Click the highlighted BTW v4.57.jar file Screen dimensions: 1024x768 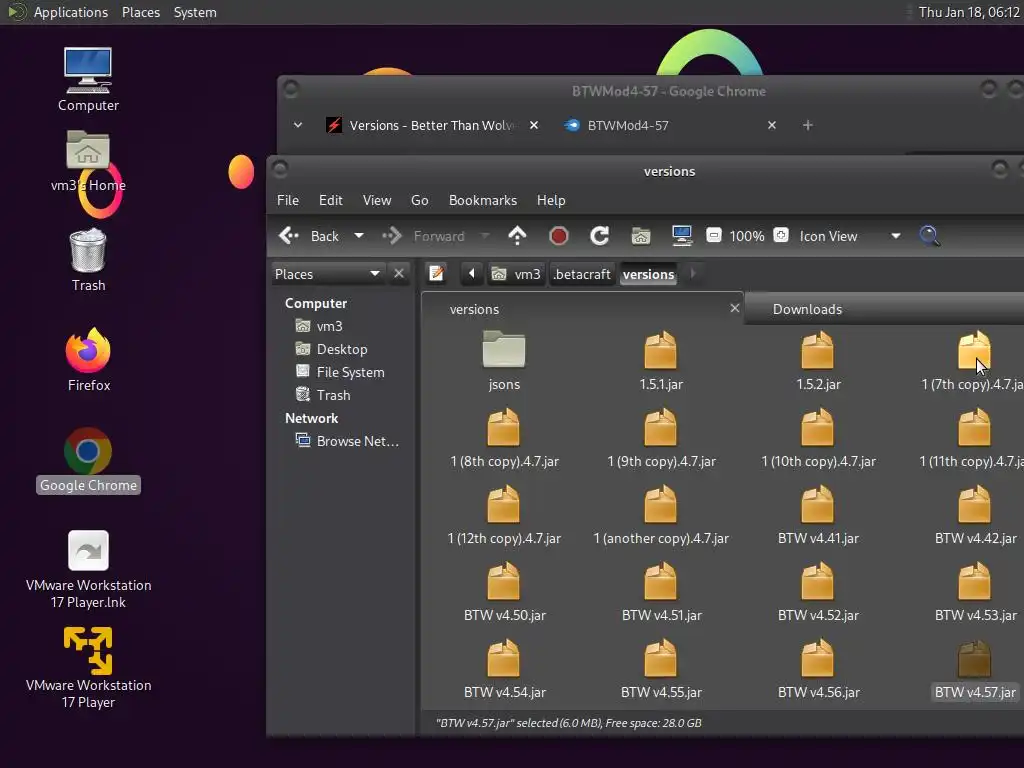[975, 669]
